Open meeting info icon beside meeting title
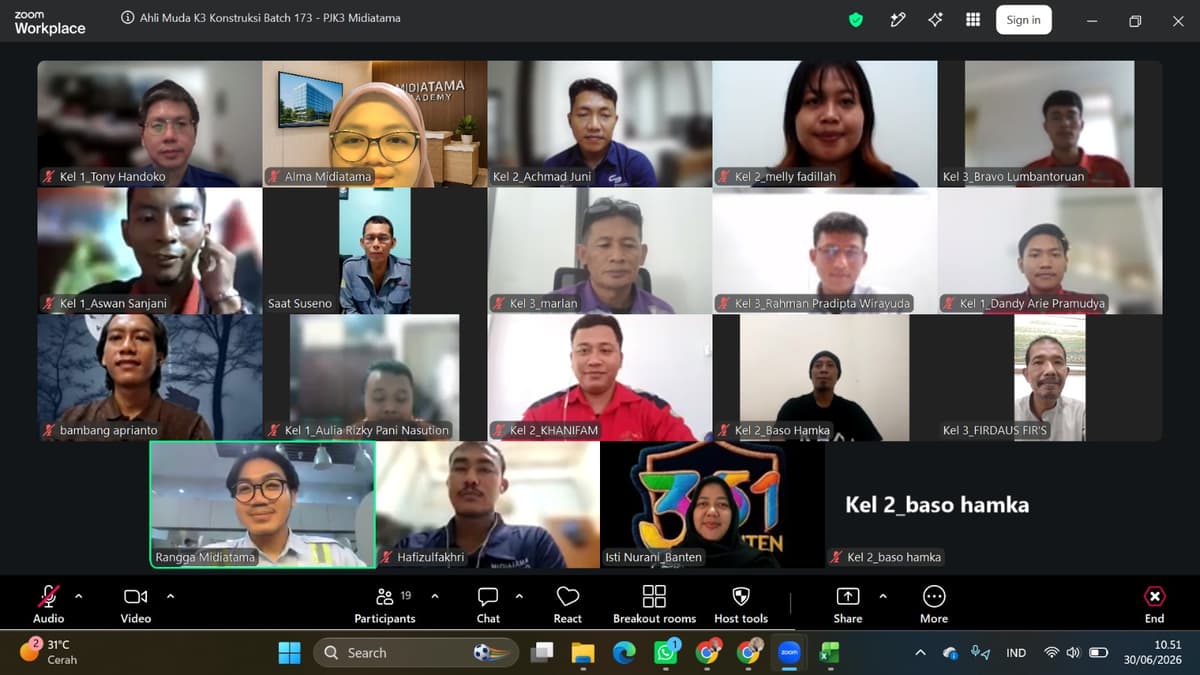 pos(127,18)
